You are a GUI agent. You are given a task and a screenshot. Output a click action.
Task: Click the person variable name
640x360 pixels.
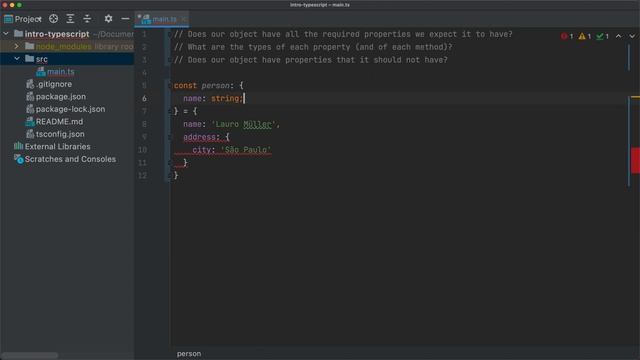[216, 86]
